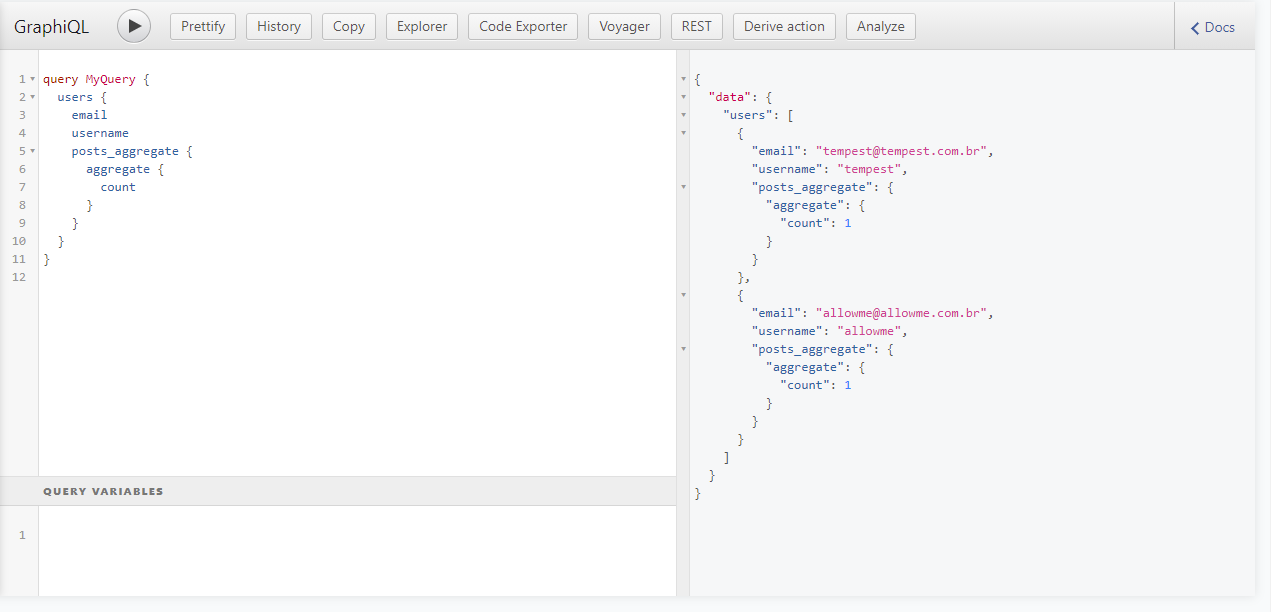The image size is (1271, 612).
Task: Fold the MyQuery block at line 1
Action: click(33, 79)
